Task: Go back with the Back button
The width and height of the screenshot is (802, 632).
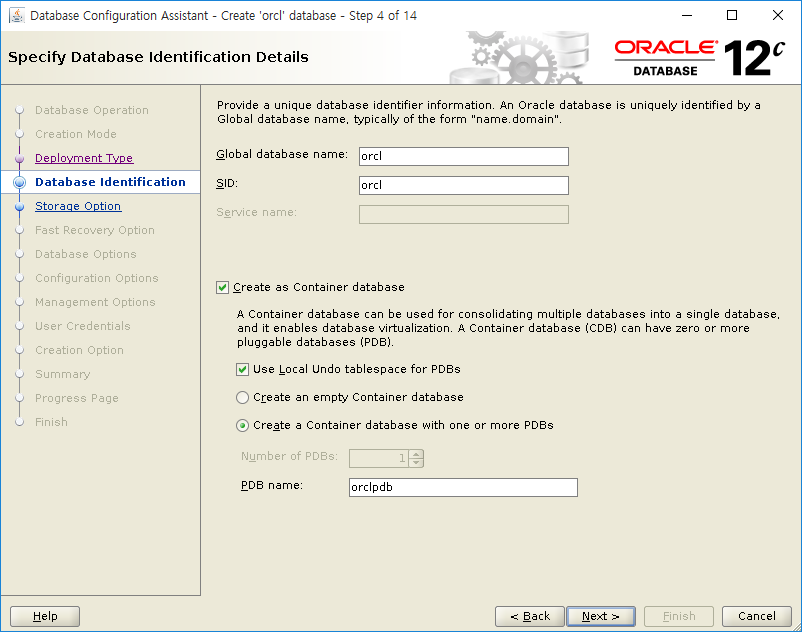Action: 530,616
